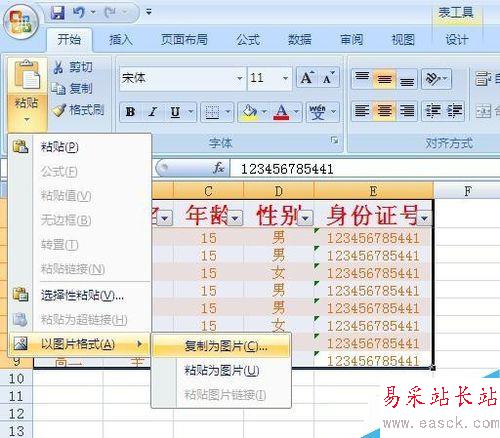500x438 pixels.
Task: Select column F header
Action: point(467,191)
